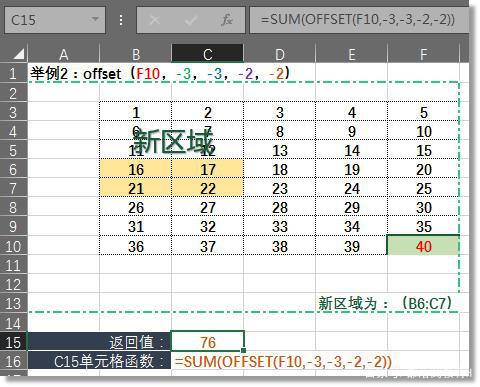Click cell containing 39
Image resolution: width=480 pixels, height=387 pixels.
352,246
